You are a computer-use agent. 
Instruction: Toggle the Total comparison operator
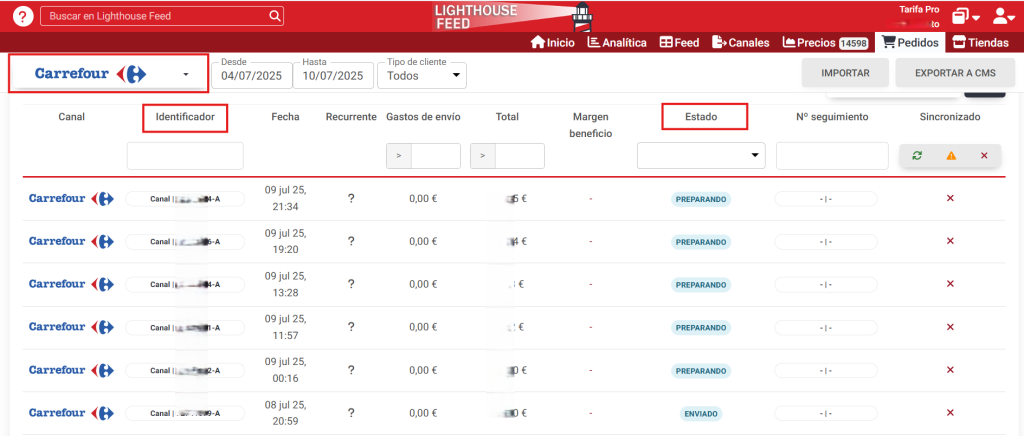point(483,156)
